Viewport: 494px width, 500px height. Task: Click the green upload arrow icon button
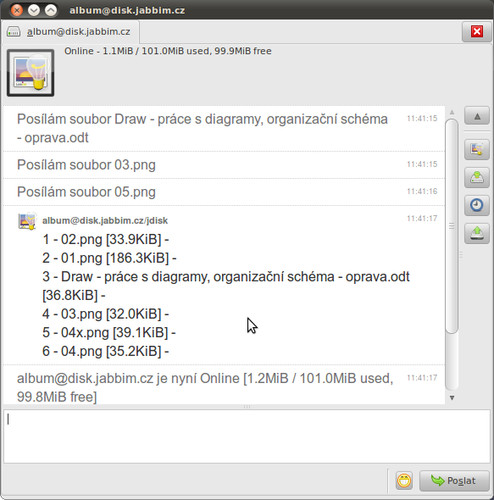click(477, 233)
